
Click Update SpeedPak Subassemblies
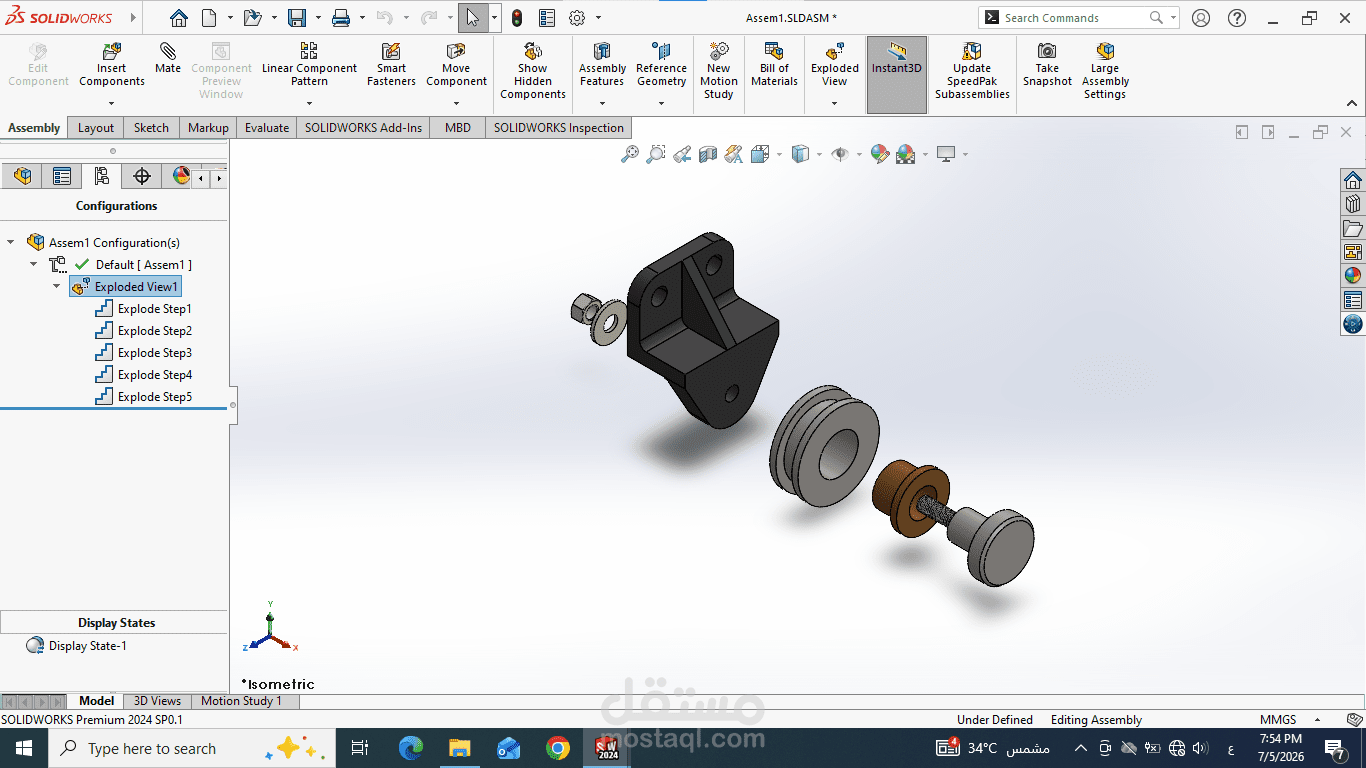point(972,71)
